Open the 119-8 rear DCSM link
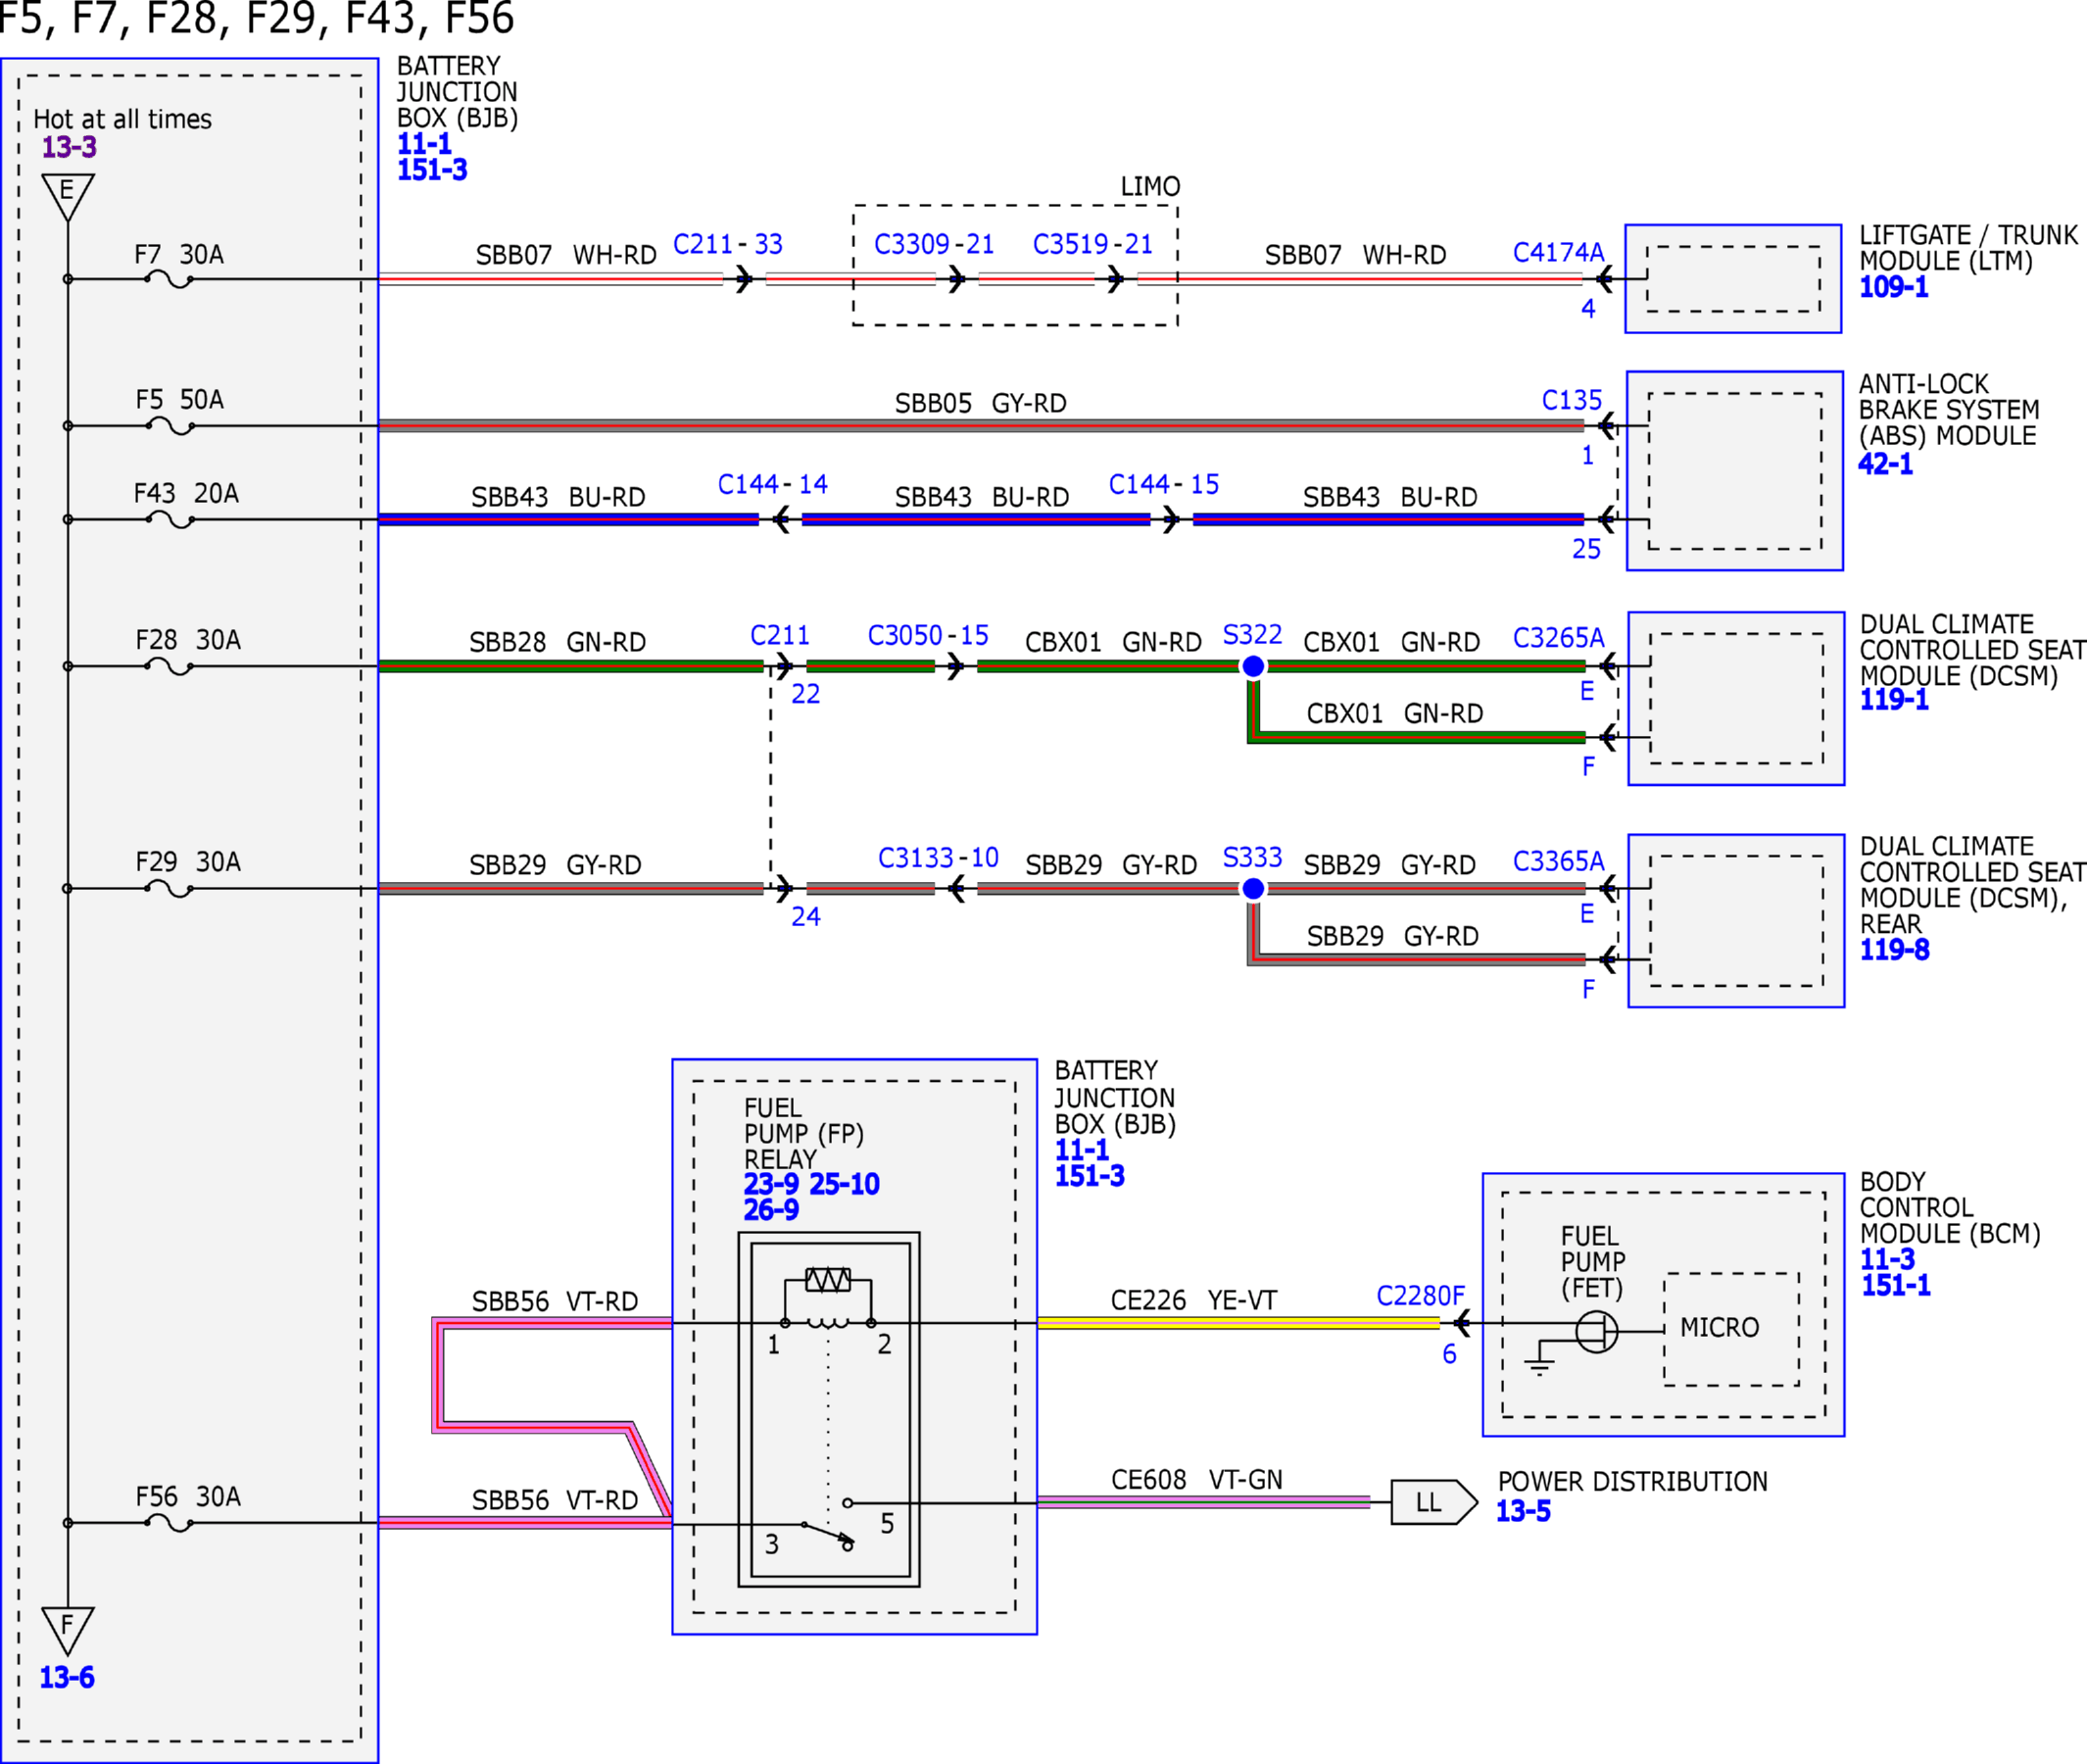2087x1764 pixels. tap(1894, 949)
